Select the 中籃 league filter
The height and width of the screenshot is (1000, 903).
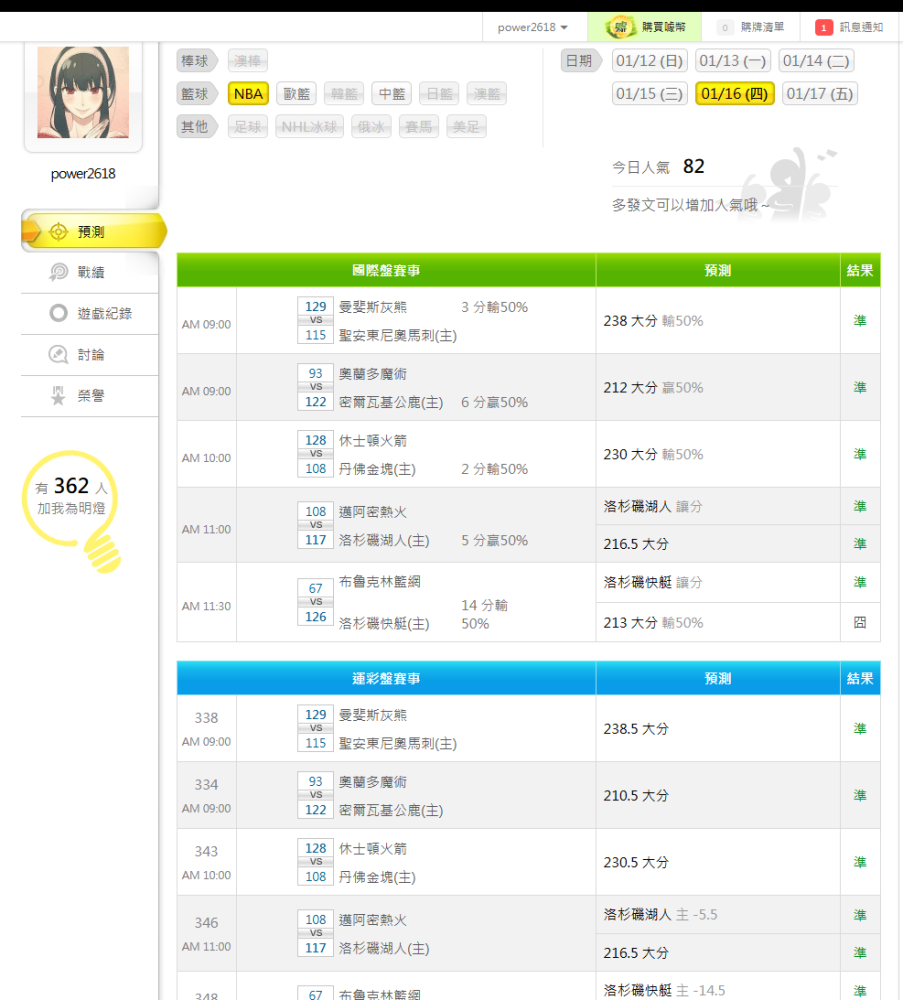(392, 94)
